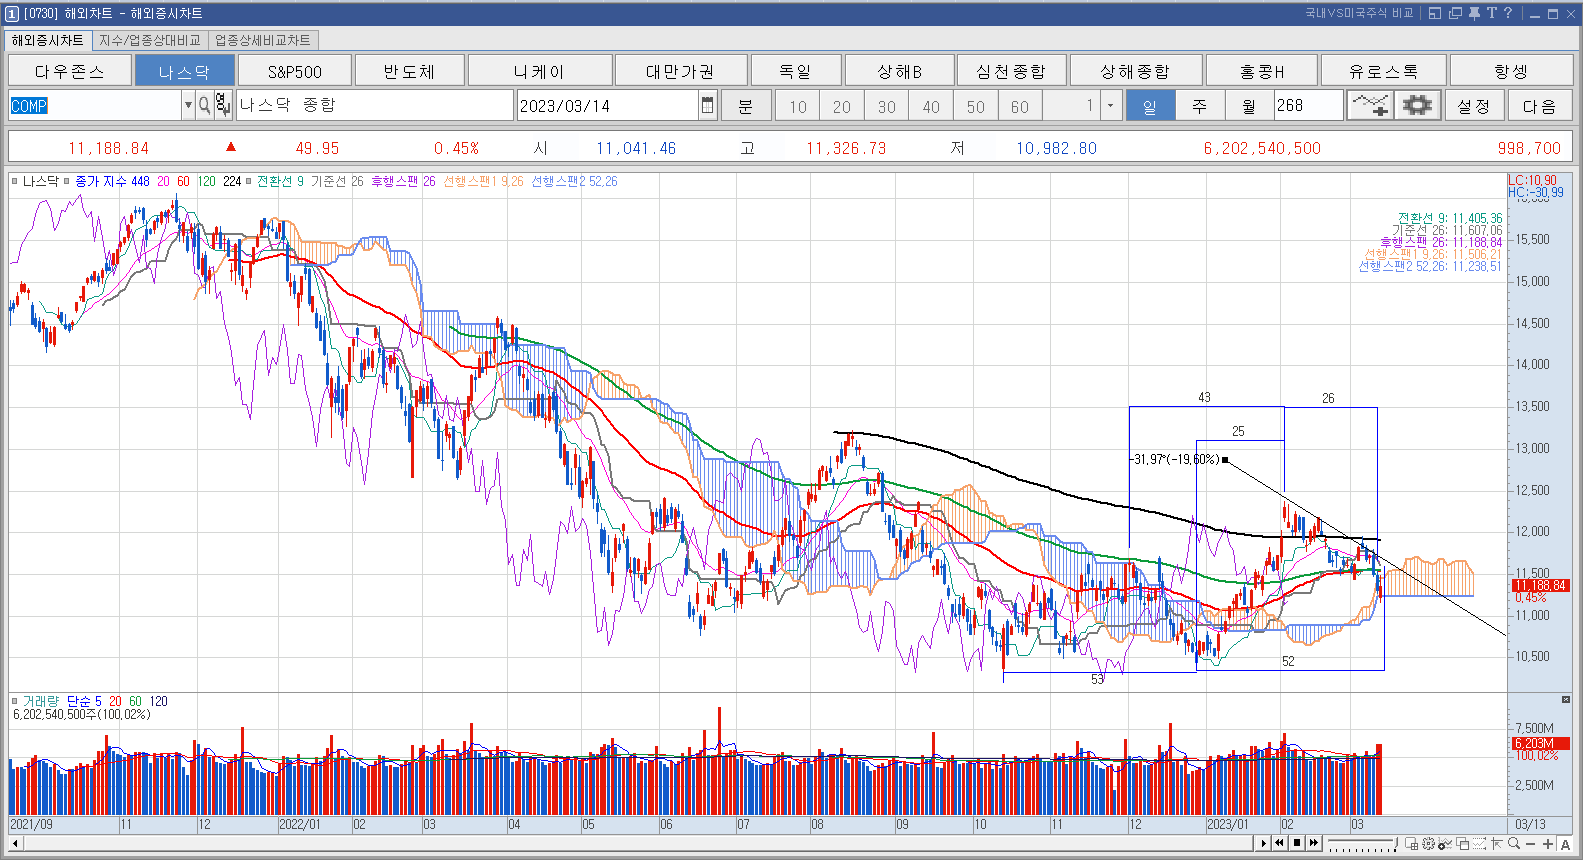The image size is (1583, 860).
Task: Stop the chart replay
Action: 1297,843
